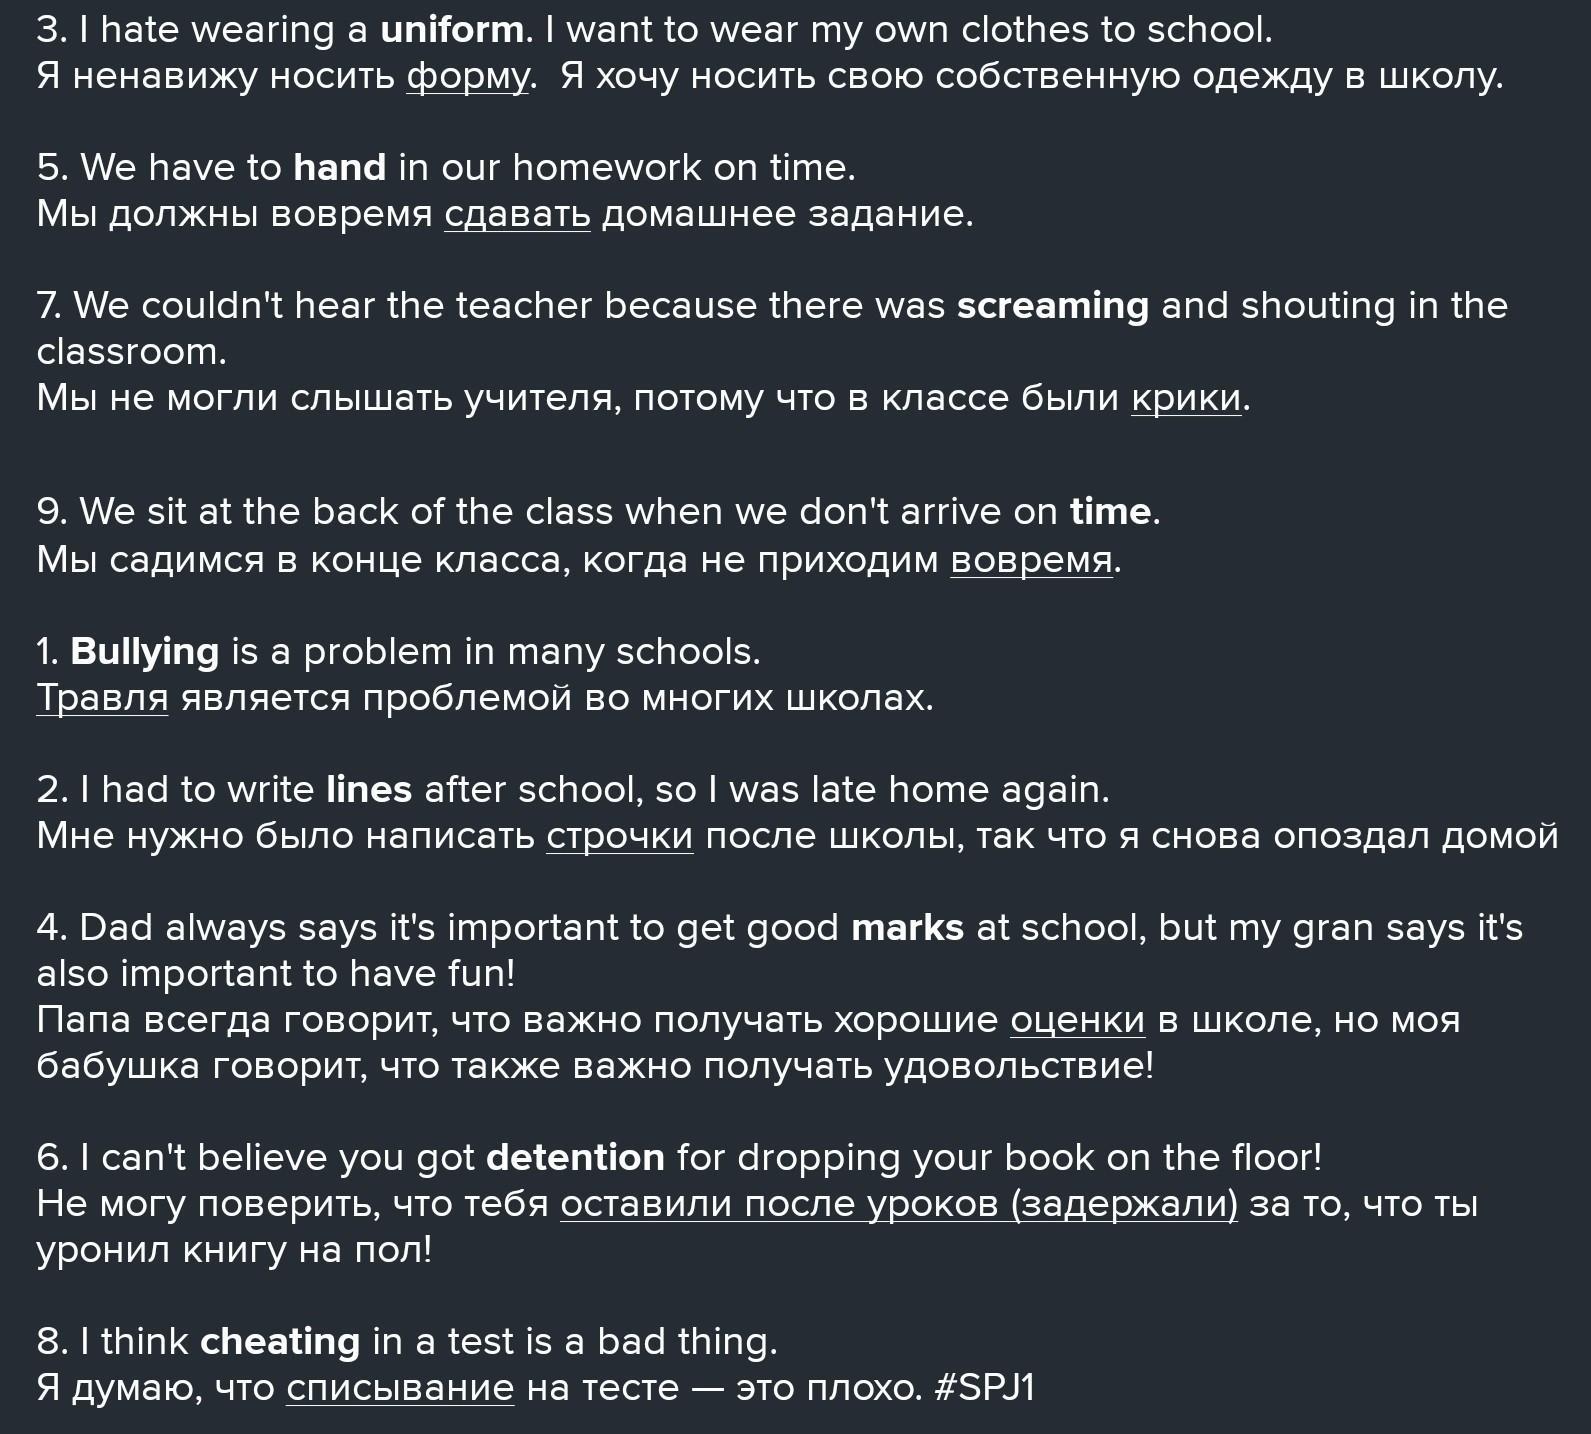Click the bold word "cheating"
Image resolution: width=1591 pixels, height=1434 pixels.
point(280,1342)
